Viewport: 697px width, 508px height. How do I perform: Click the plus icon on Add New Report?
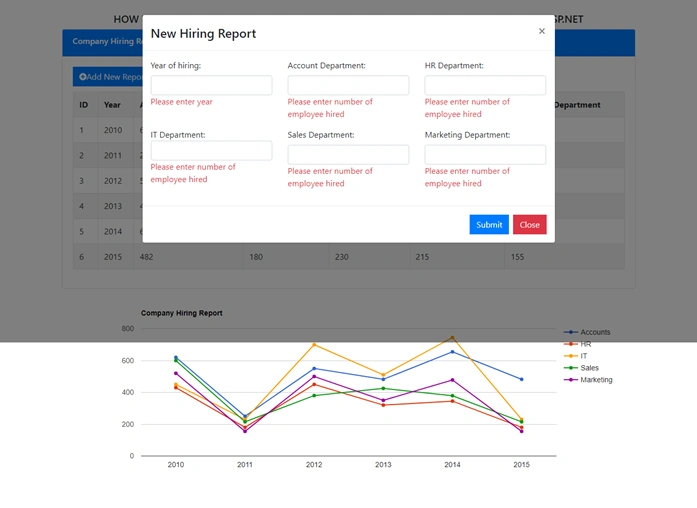pyautogui.click(x=82, y=77)
